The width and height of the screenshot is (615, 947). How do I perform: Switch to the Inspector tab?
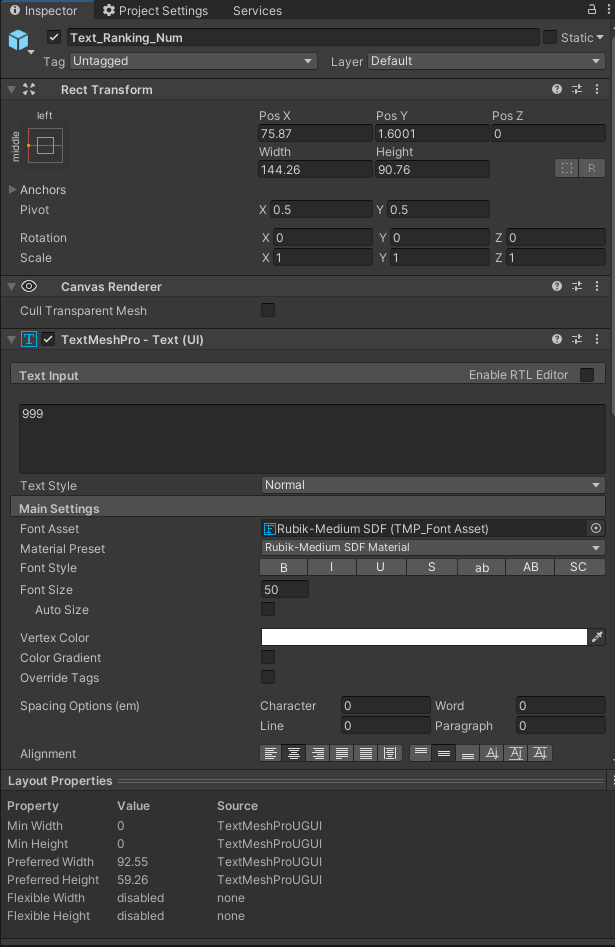tap(45, 10)
